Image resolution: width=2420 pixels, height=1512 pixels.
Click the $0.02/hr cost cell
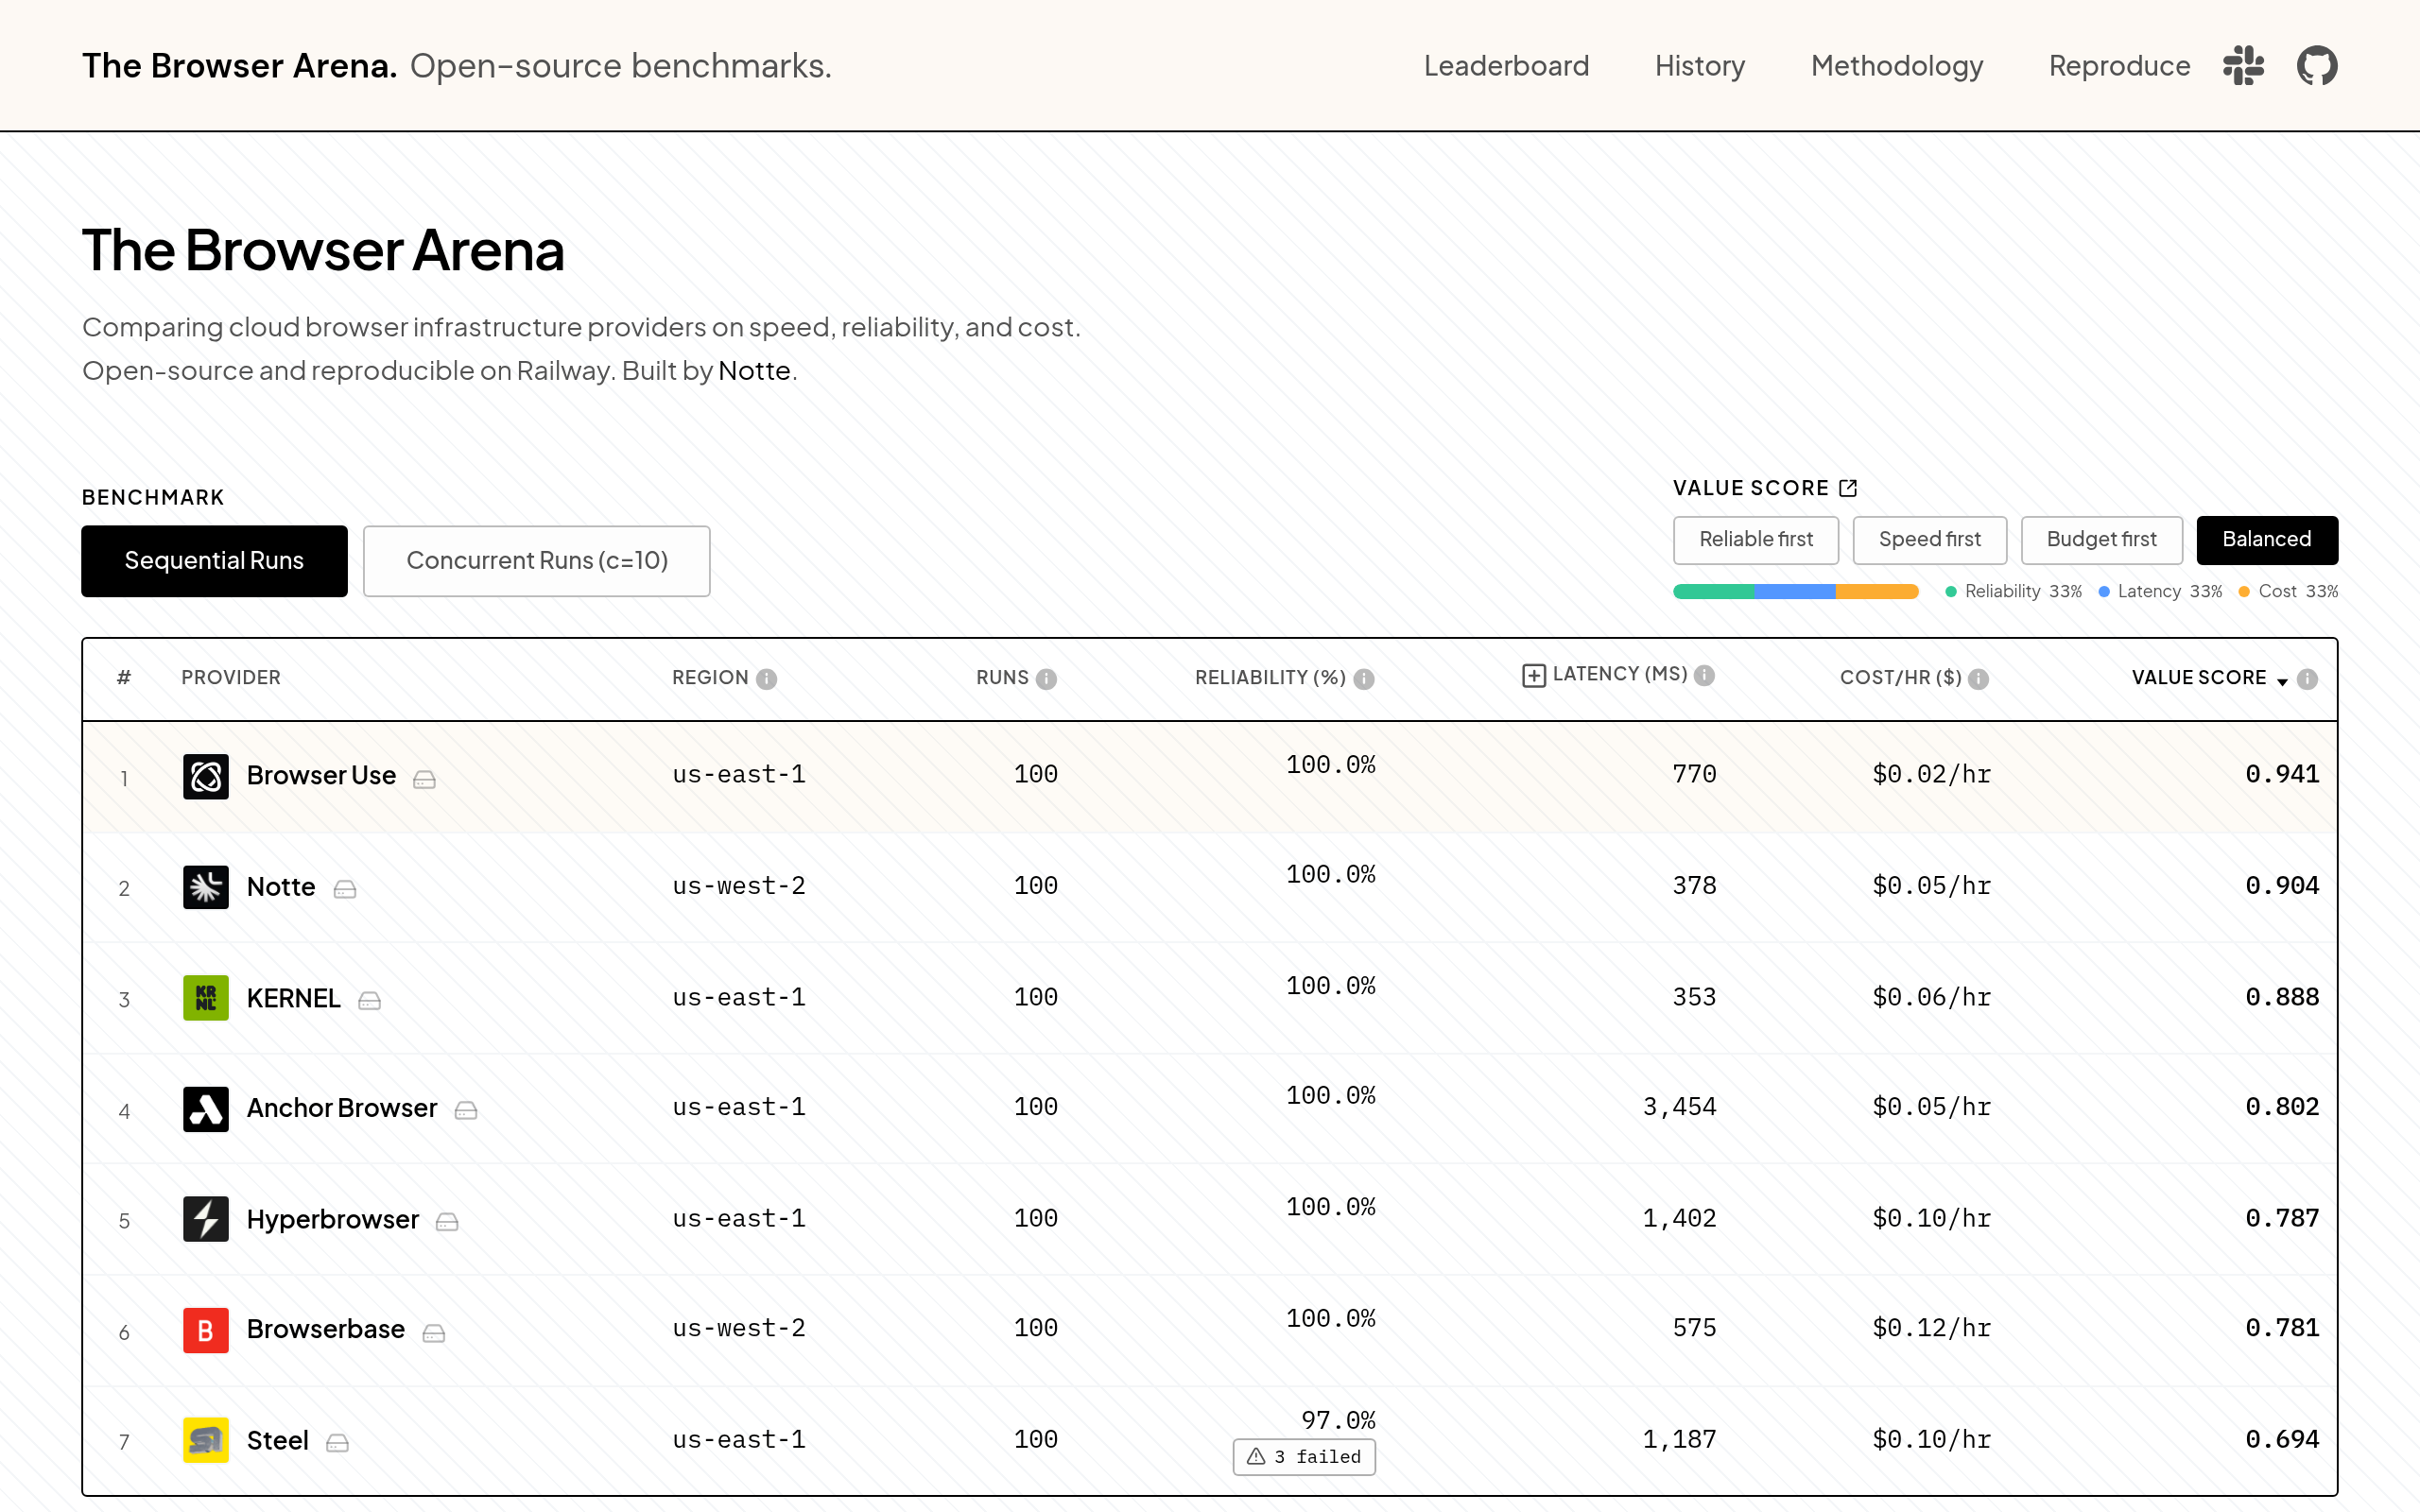point(1931,774)
